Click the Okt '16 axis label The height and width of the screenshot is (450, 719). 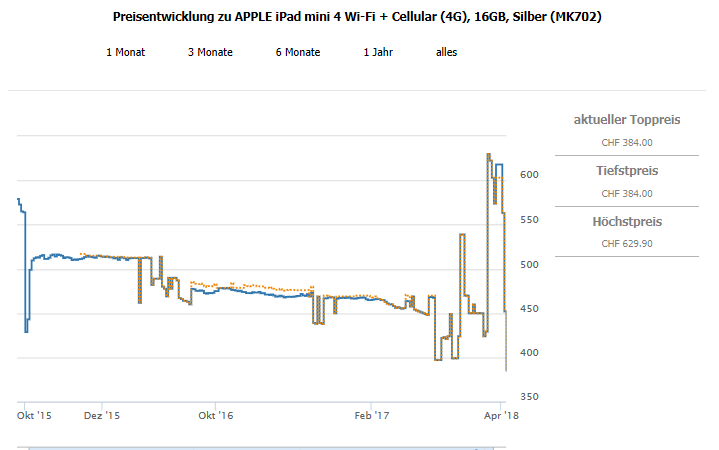coord(215,414)
